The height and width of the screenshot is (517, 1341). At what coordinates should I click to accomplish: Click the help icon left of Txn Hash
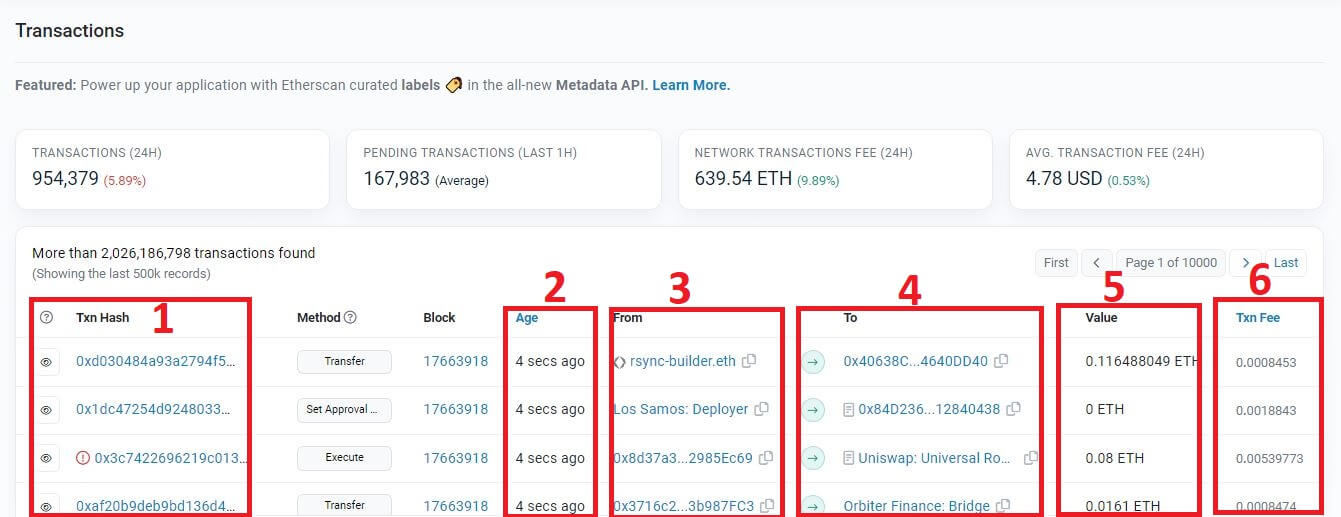46,318
